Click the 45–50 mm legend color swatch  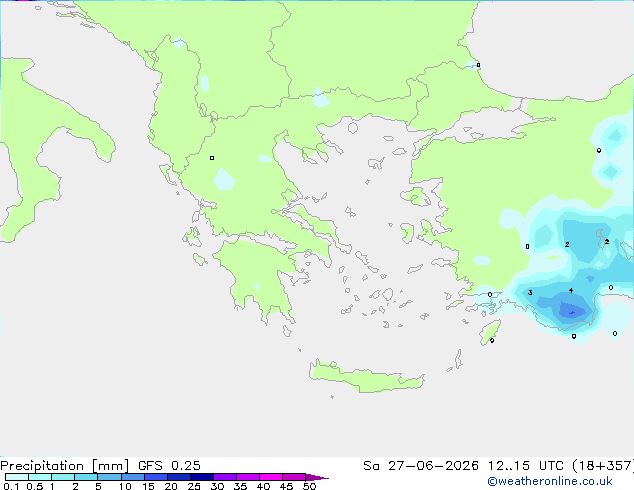294,477
